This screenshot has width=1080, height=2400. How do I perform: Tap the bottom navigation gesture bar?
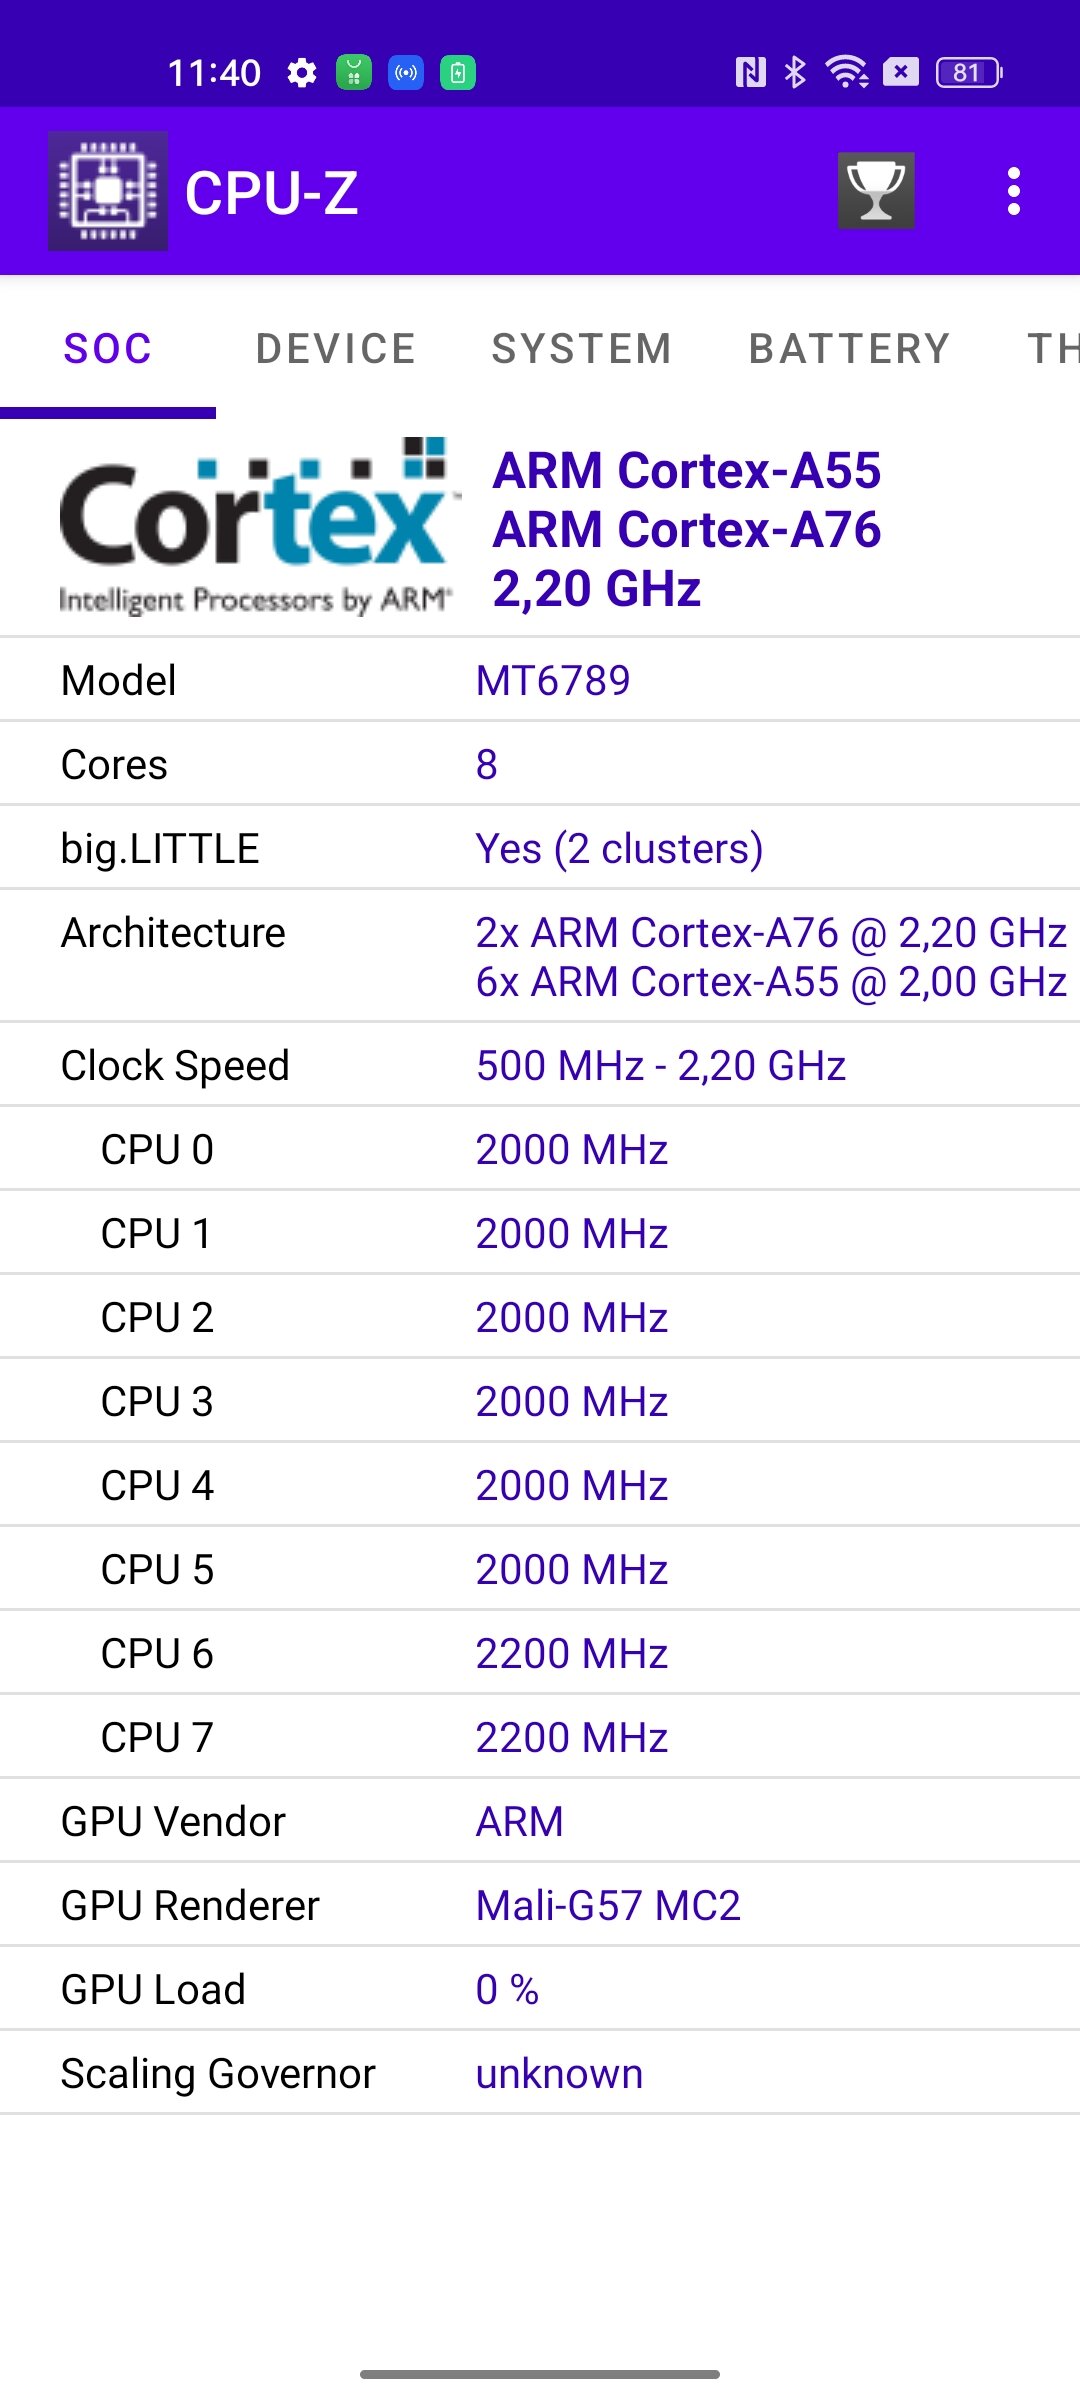coord(540,2374)
